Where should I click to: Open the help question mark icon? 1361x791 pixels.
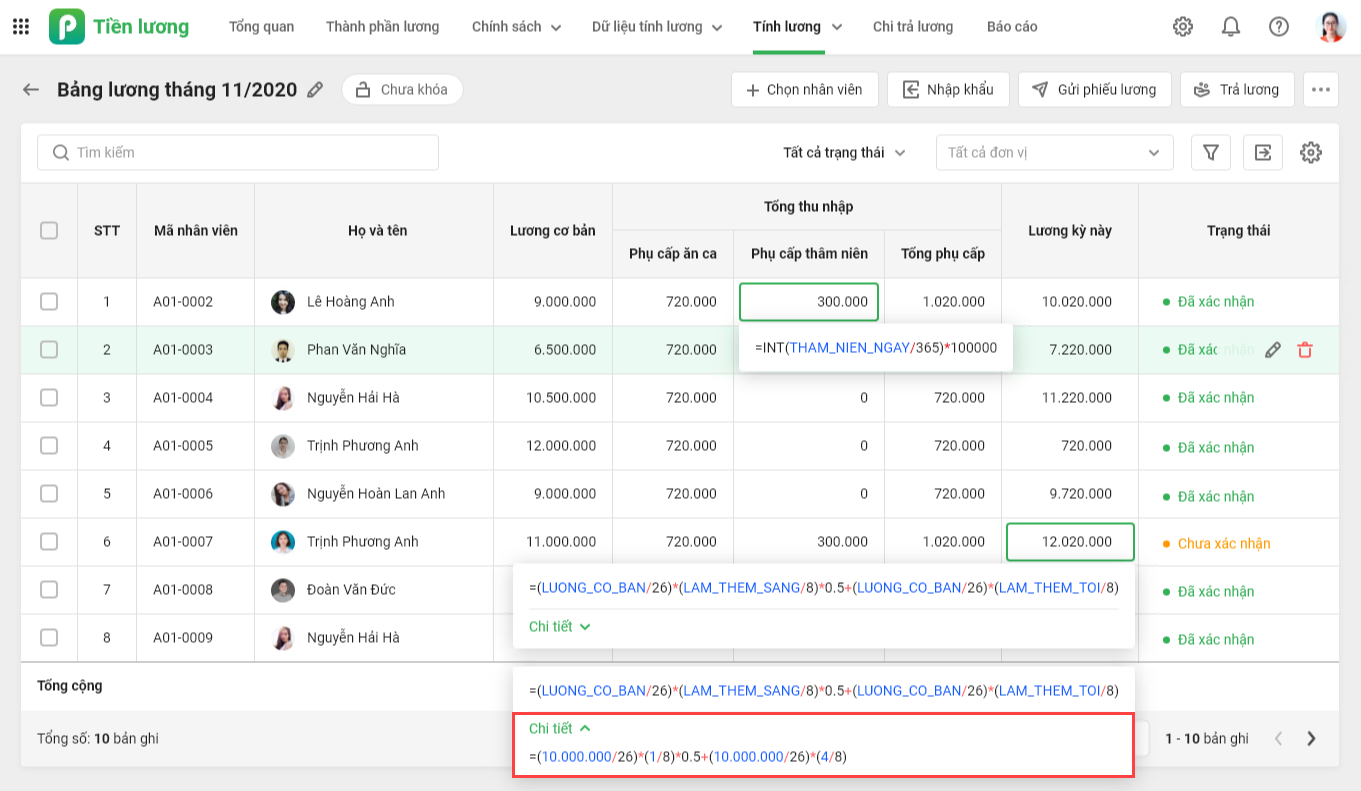(x=1279, y=27)
